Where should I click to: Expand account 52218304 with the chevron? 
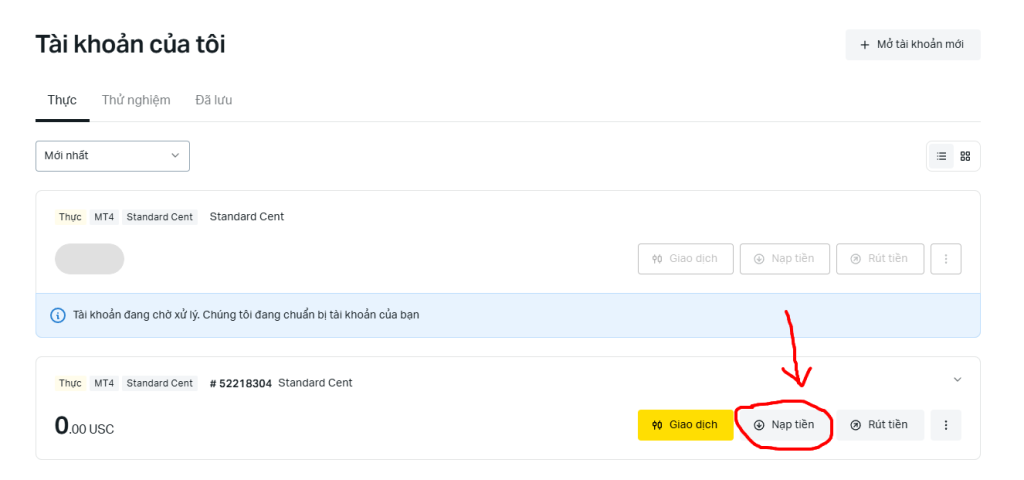point(957,380)
